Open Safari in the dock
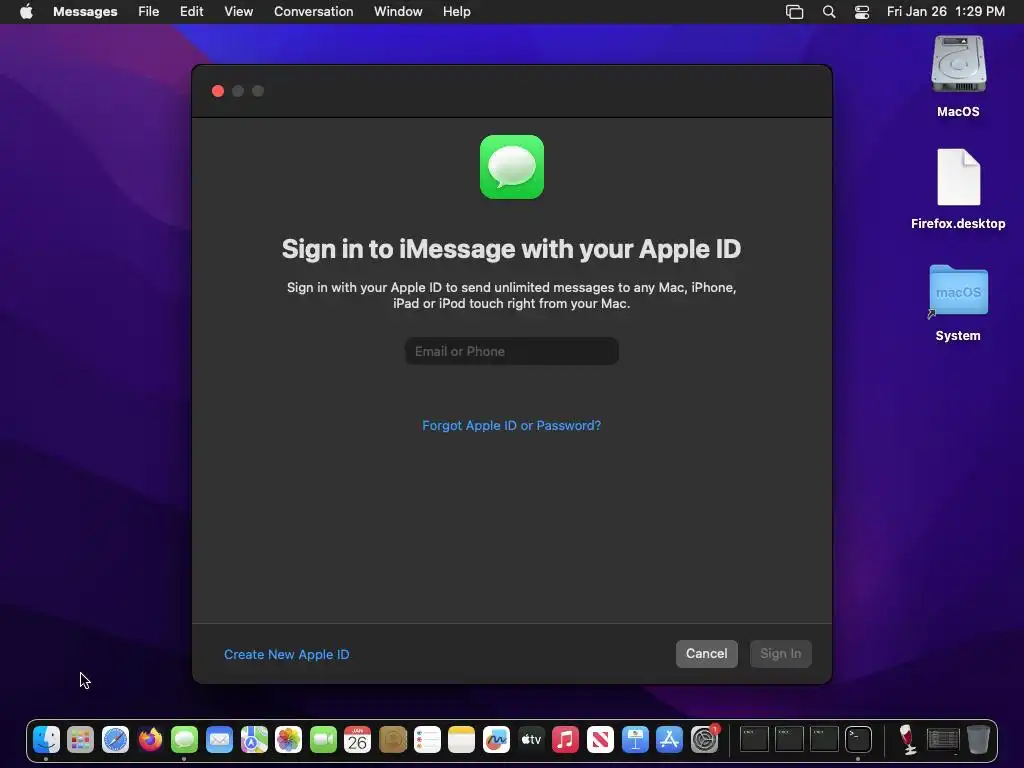This screenshot has height=768, width=1024. tap(116, 740)
